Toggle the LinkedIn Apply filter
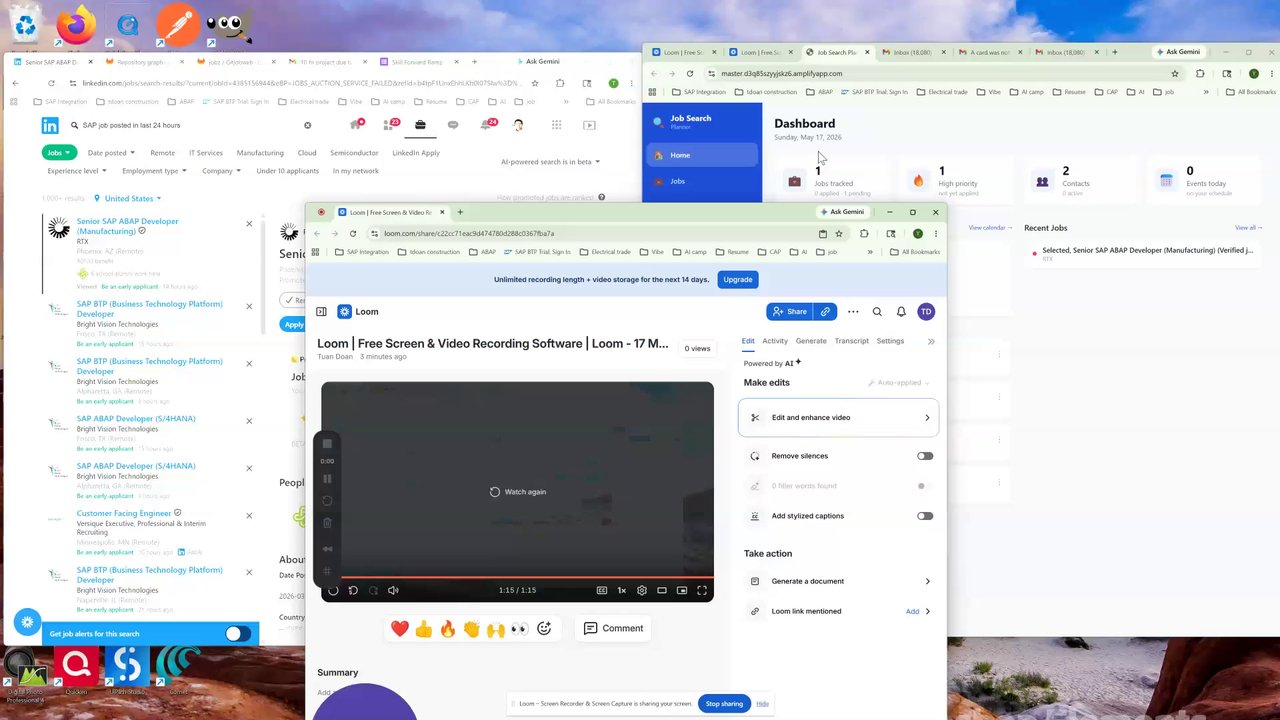 pyautogui.click(x=416, y=153)
